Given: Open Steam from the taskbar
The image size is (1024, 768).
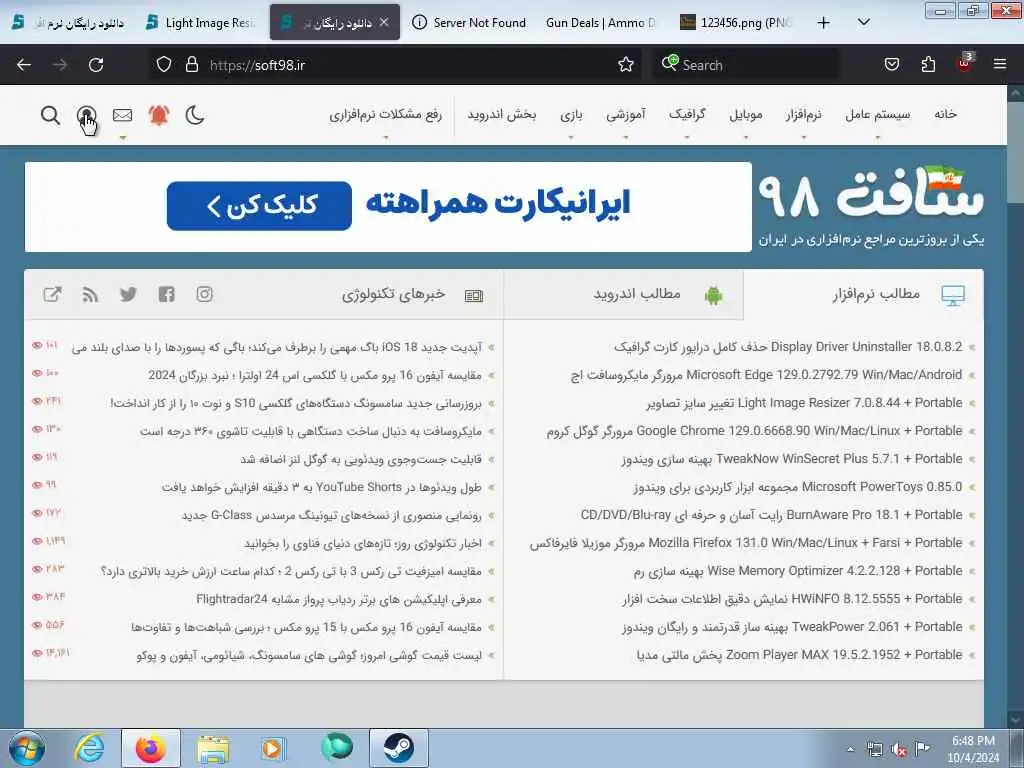Looking at the screenshot, I should (x=398, y=748).
